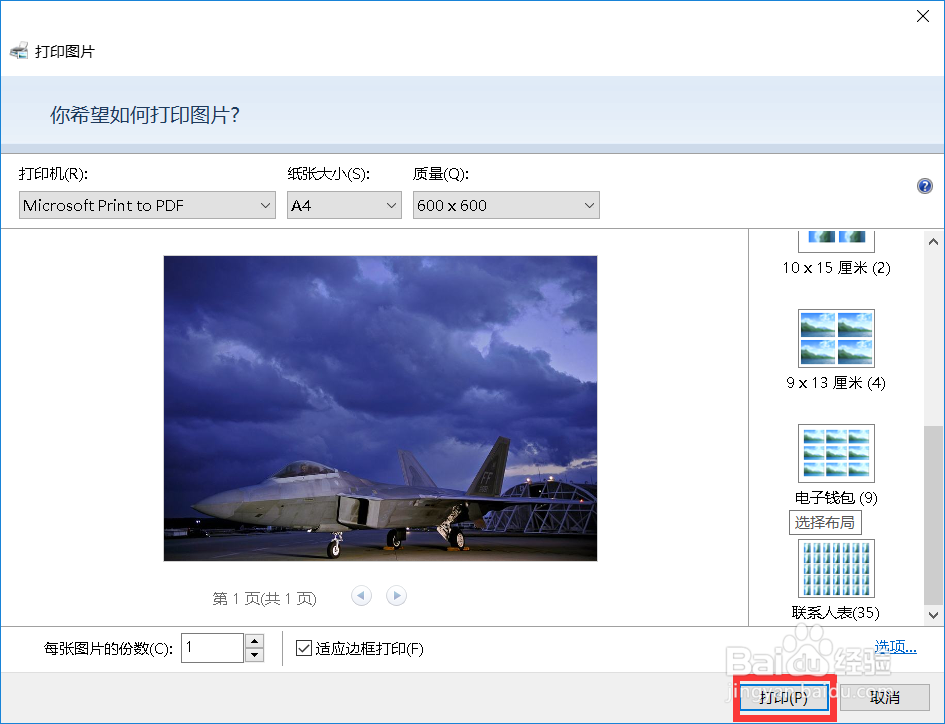Screen dimensions: 945x724
Task: Increase copies with the up stepper
Action: click(x=255, y=641)
